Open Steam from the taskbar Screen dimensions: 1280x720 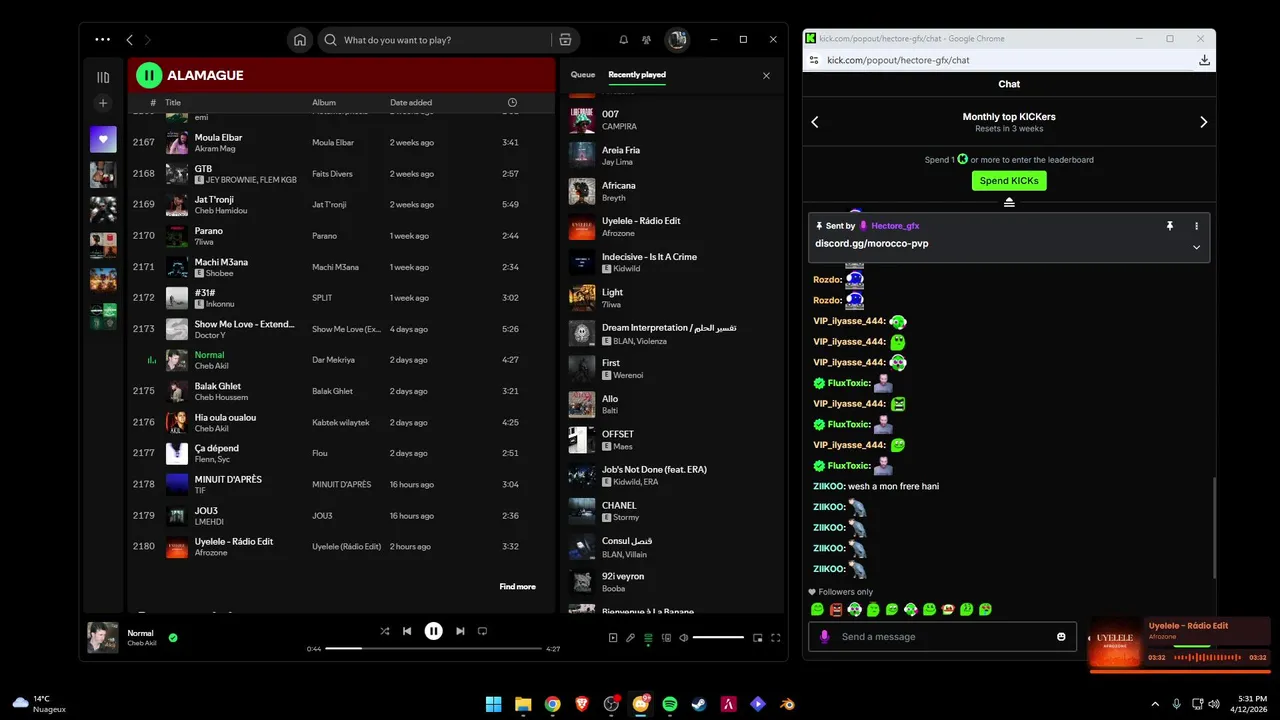point(699,704)
